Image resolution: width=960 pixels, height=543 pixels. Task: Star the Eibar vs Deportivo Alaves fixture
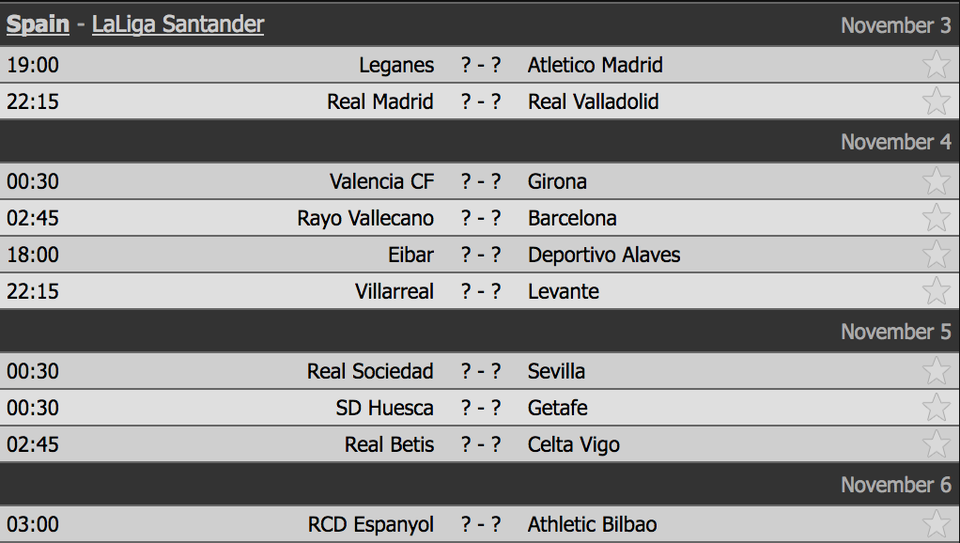[x=936, y=255]
